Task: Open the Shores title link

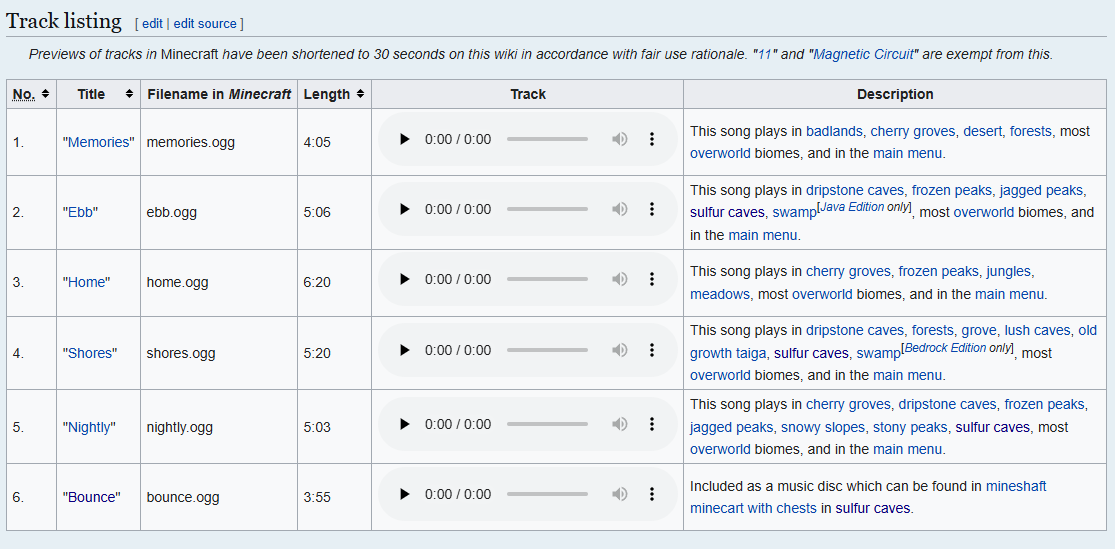Action: [90, 353]
